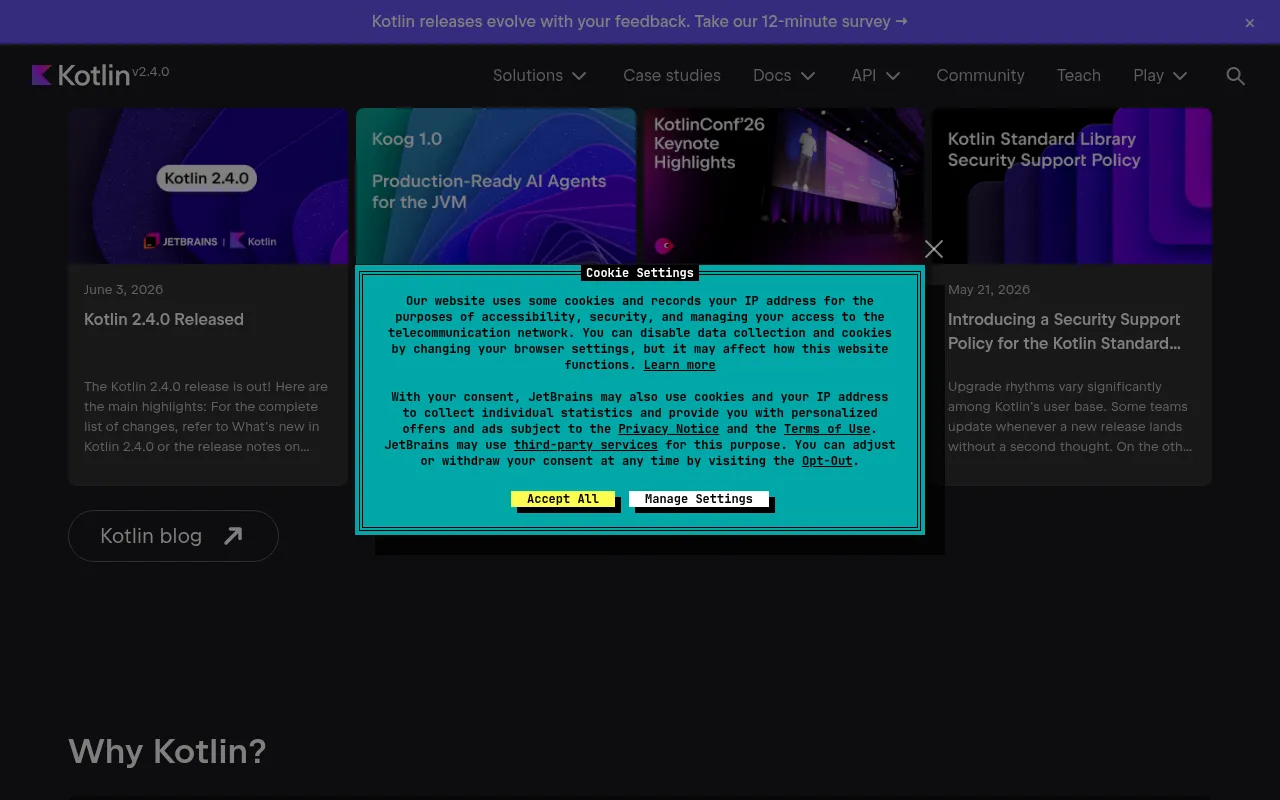Expand the Docs dropdown
This screenshot has width=1280, height=800.
point(785,76)
